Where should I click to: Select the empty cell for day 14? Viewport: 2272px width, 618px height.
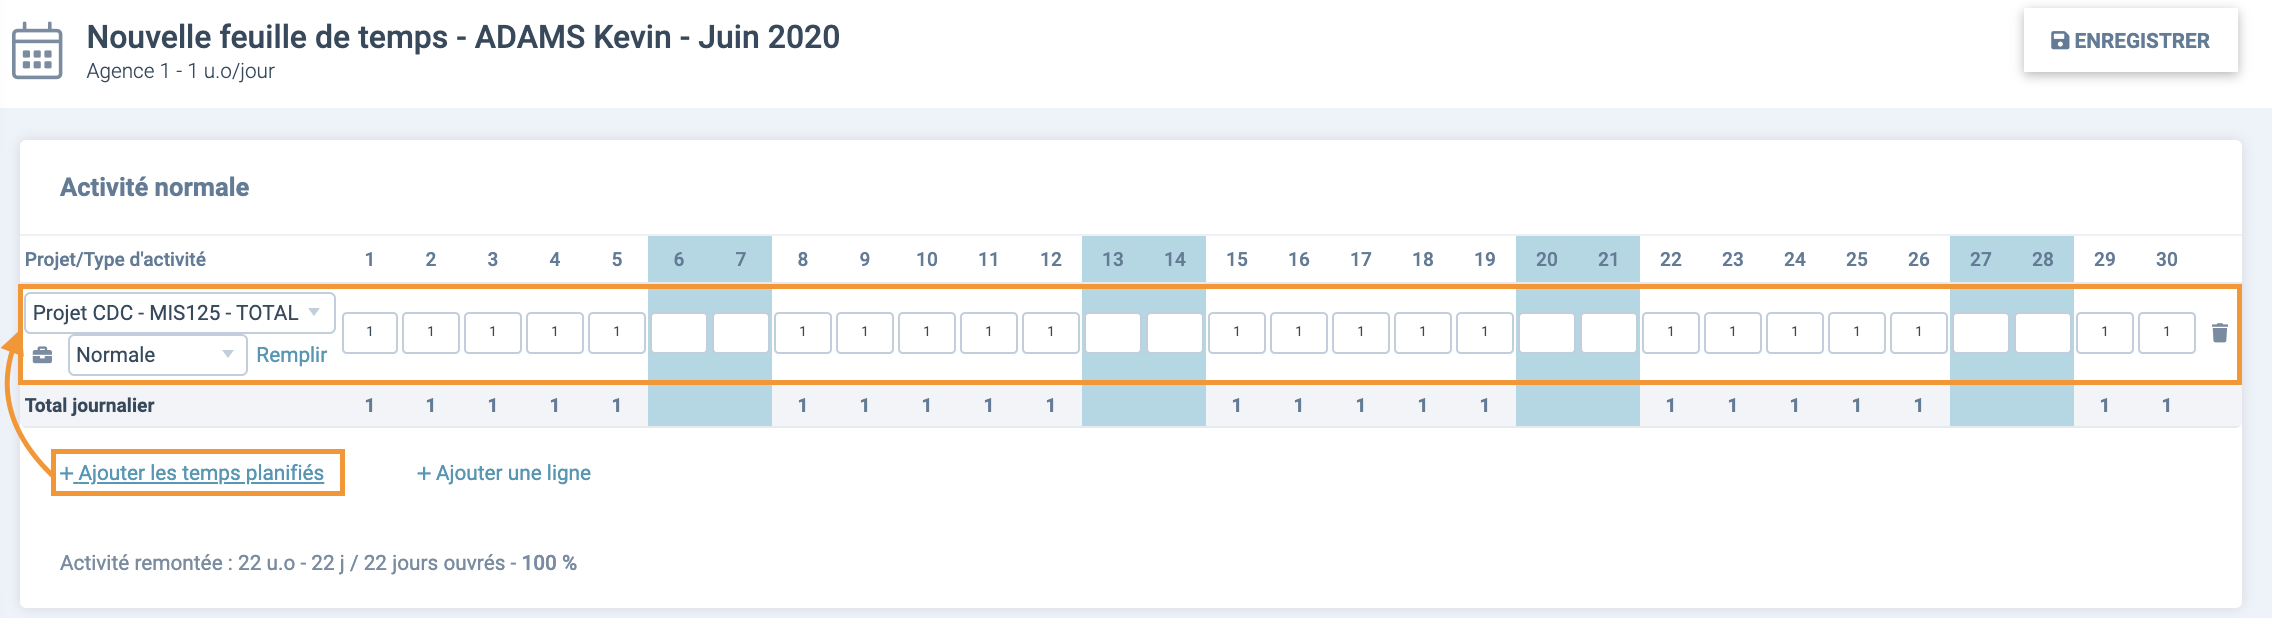1175,333
